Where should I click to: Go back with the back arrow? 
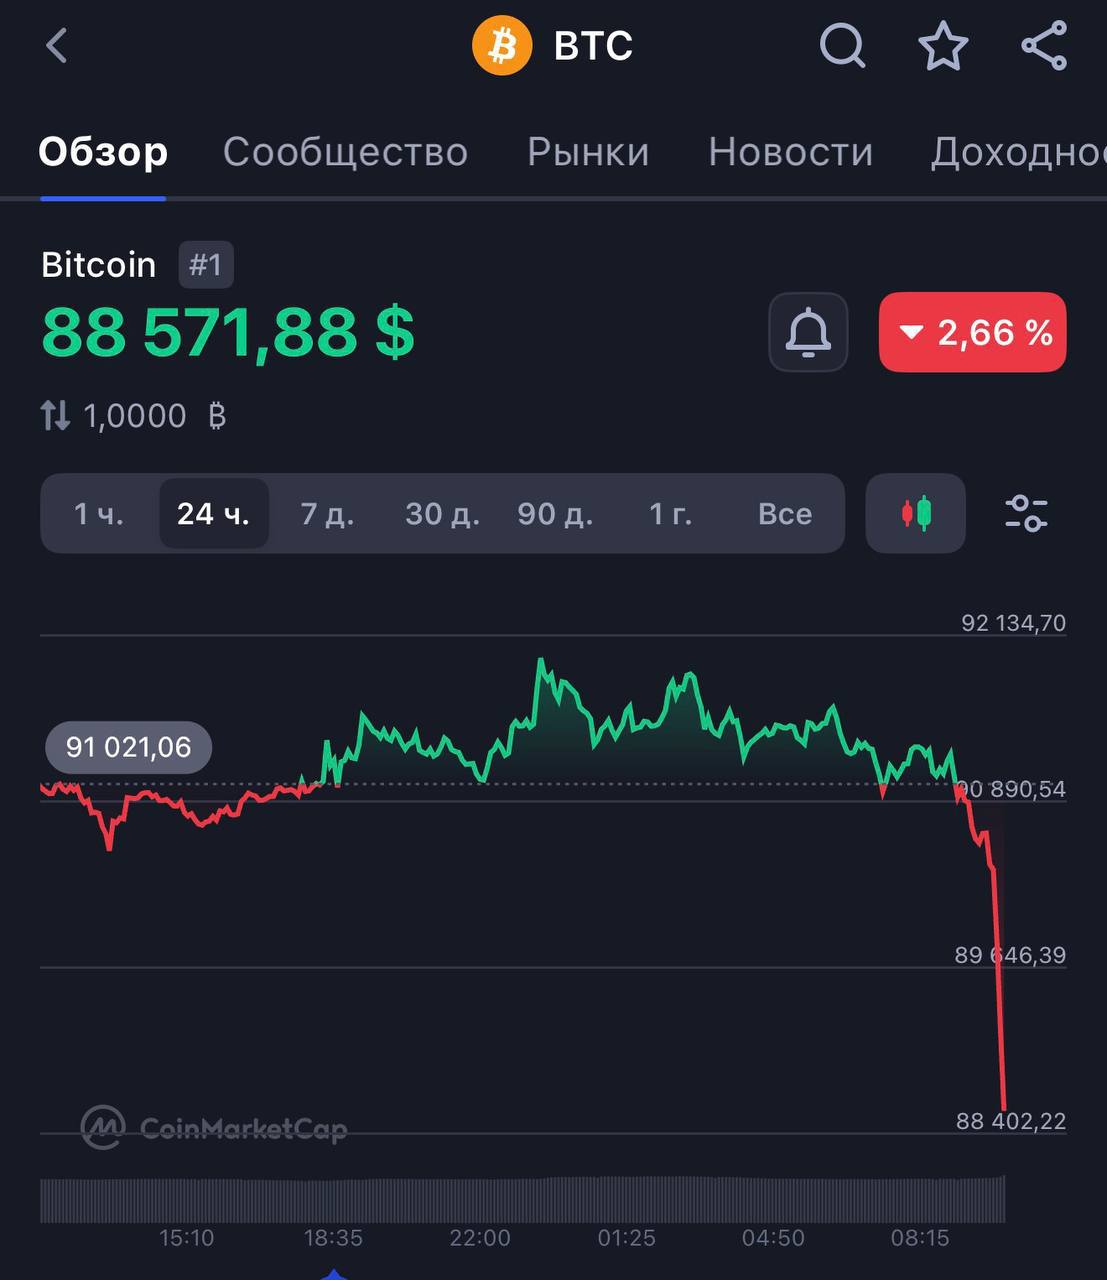[57, 45]
